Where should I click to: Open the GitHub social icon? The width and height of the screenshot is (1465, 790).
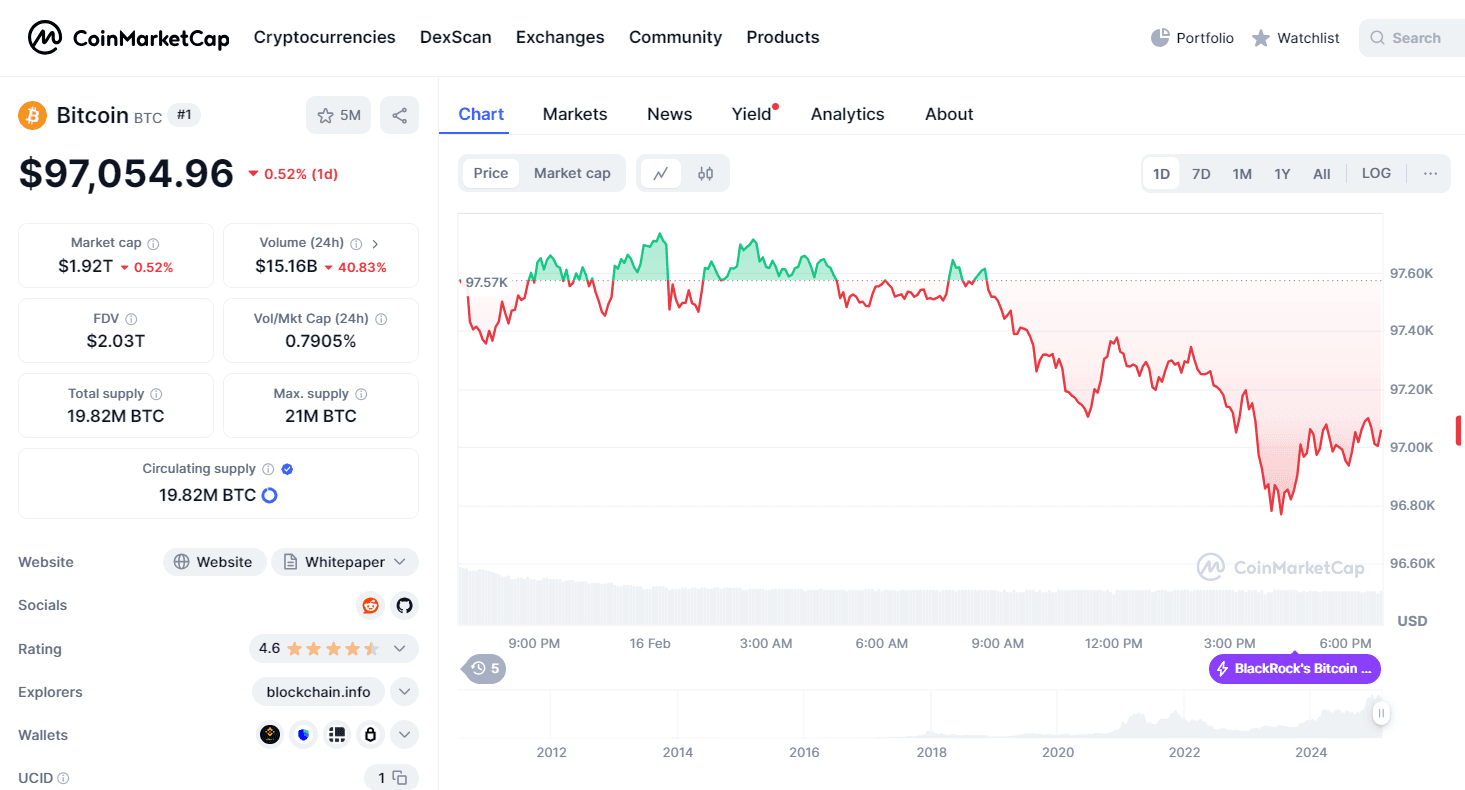click(404, 605)
